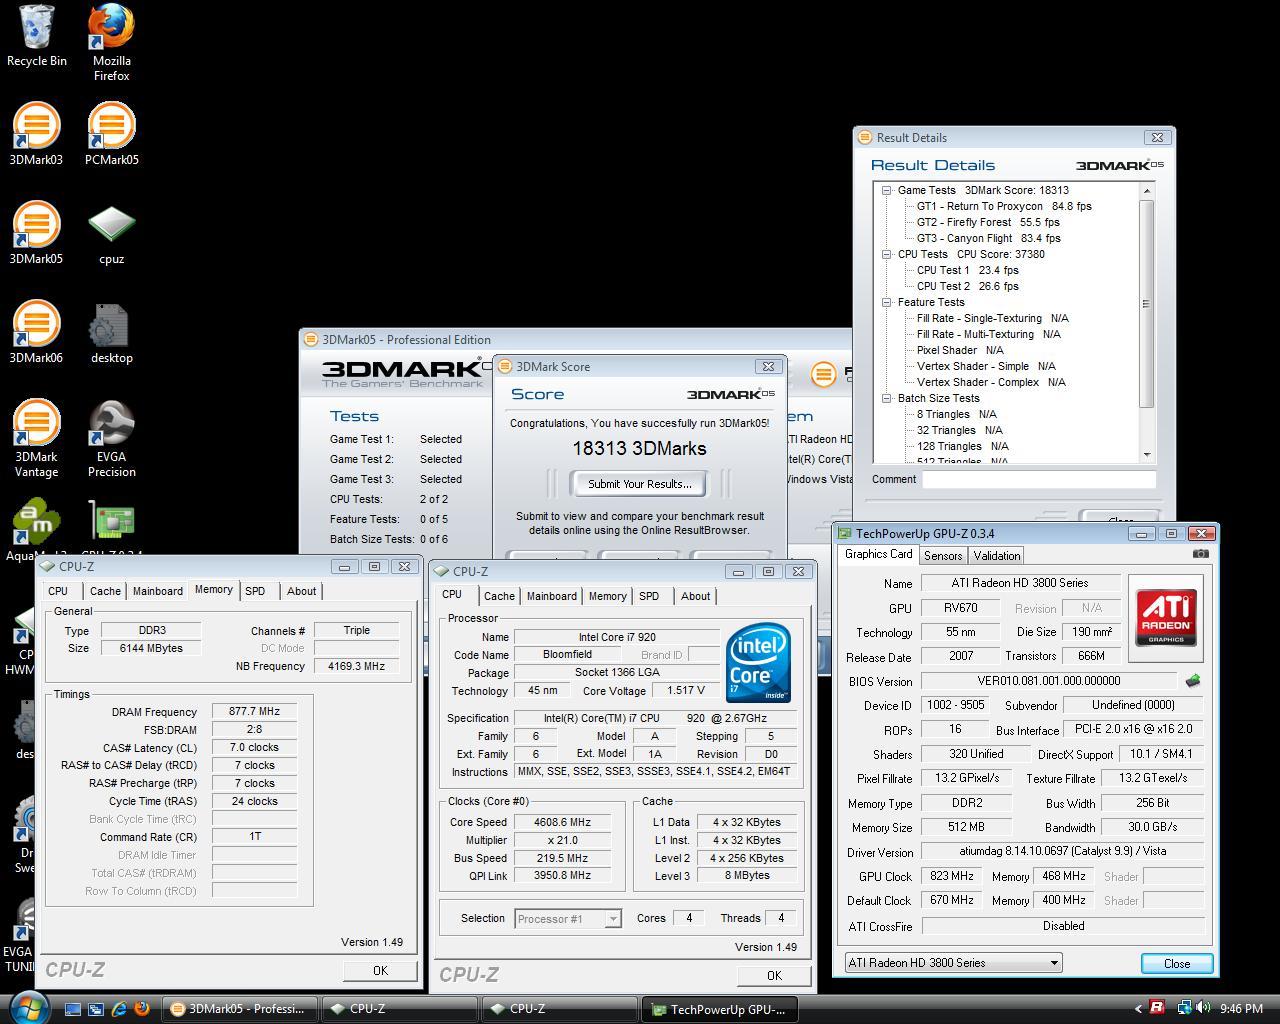Open the desktop gear file icon
1280x1024 pixels.
point(111,332)
